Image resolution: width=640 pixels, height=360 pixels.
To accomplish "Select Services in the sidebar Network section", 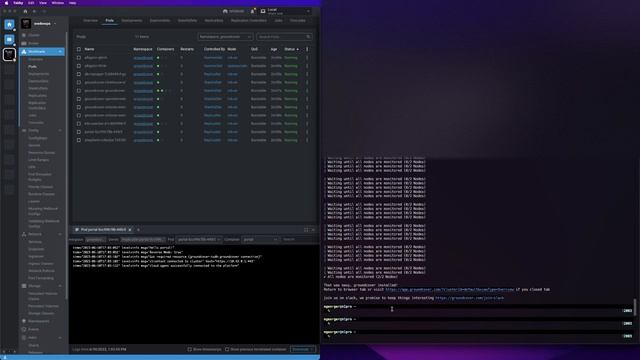I will pyautogui.click(x=35, y=242).
